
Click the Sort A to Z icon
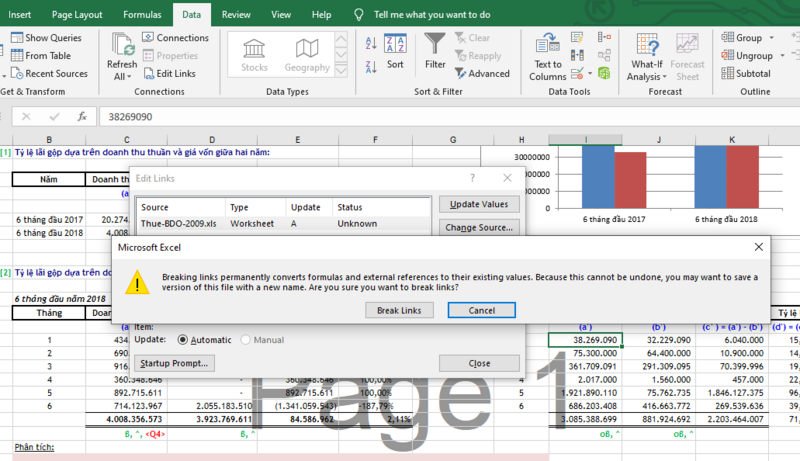371,42
